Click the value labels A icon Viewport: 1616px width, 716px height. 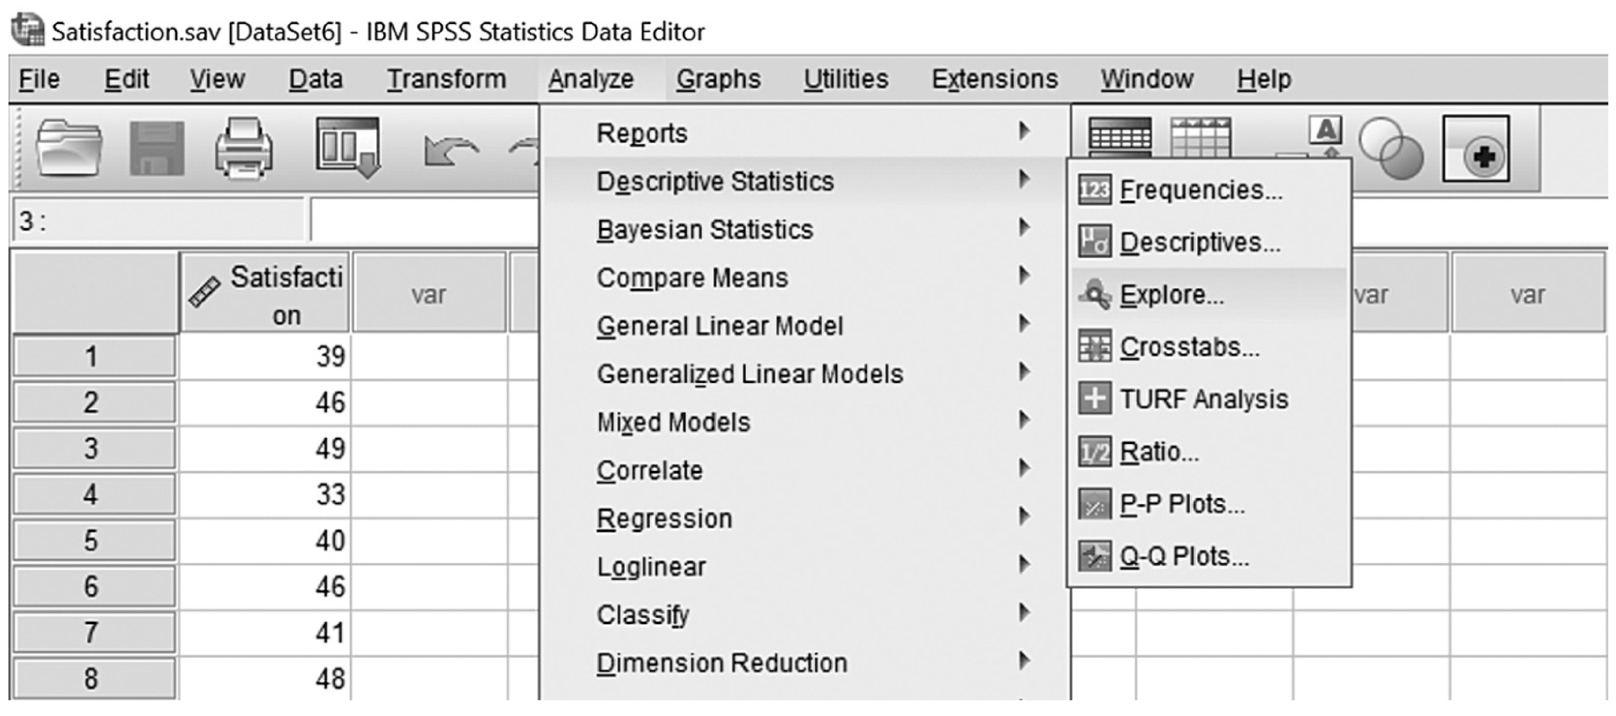click(1326, 130)
